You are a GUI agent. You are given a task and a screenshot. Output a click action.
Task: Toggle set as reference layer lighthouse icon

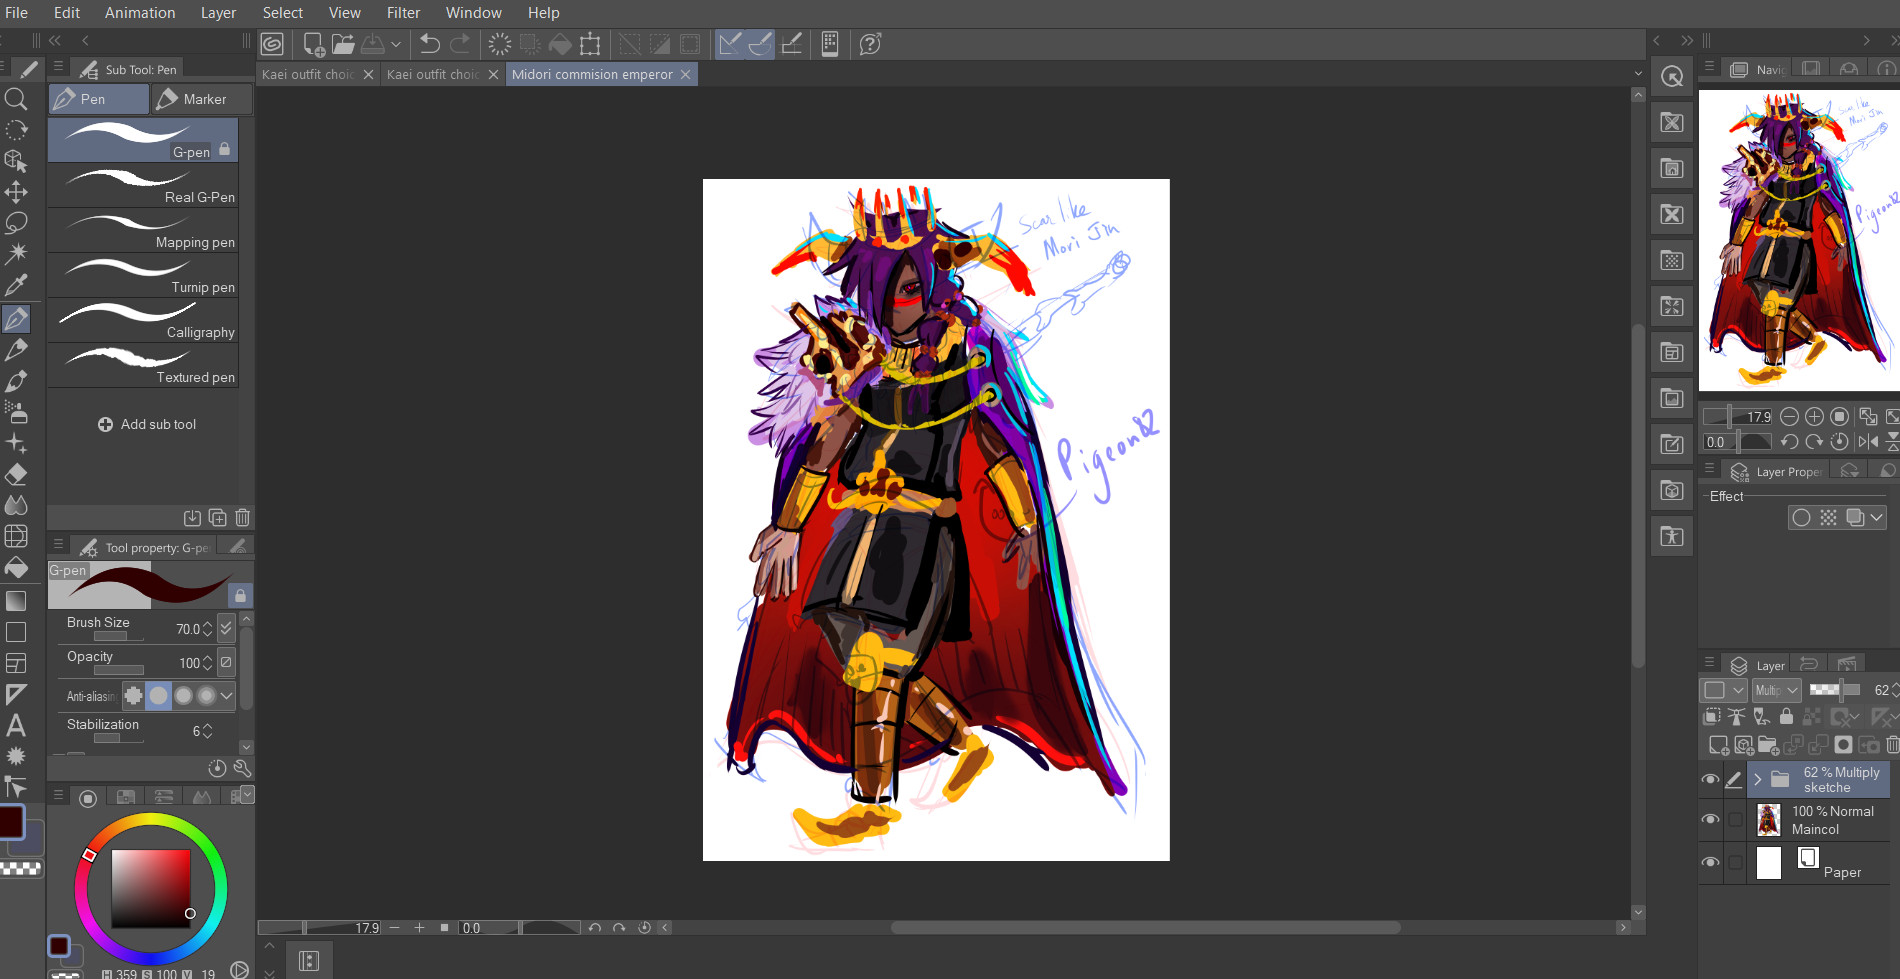[x=1736, y=716]
